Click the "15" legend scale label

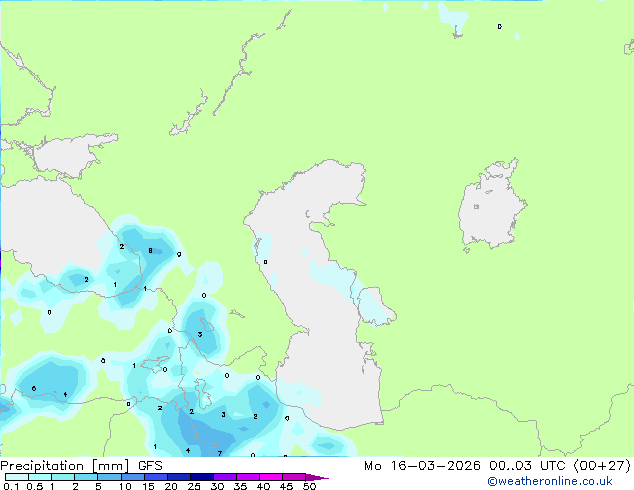pyautogui.click(x=148, y=486)
